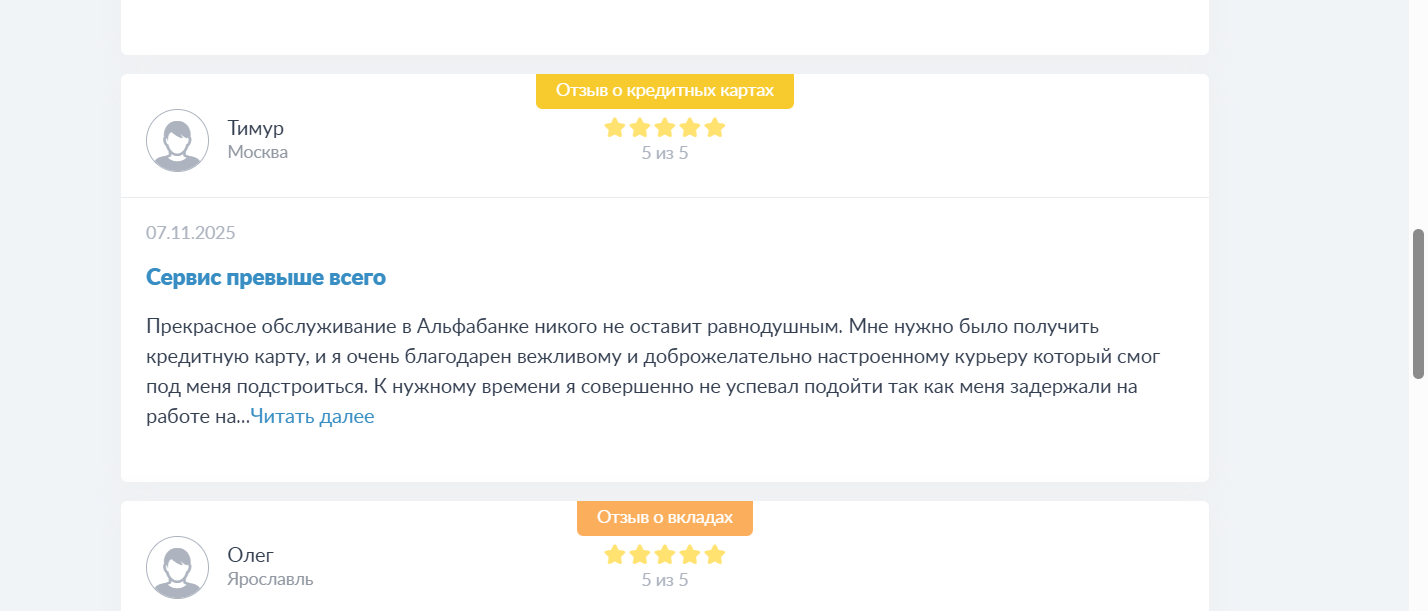
Task: Click the fifth star in Олег's rating
Action: [714, 555]
